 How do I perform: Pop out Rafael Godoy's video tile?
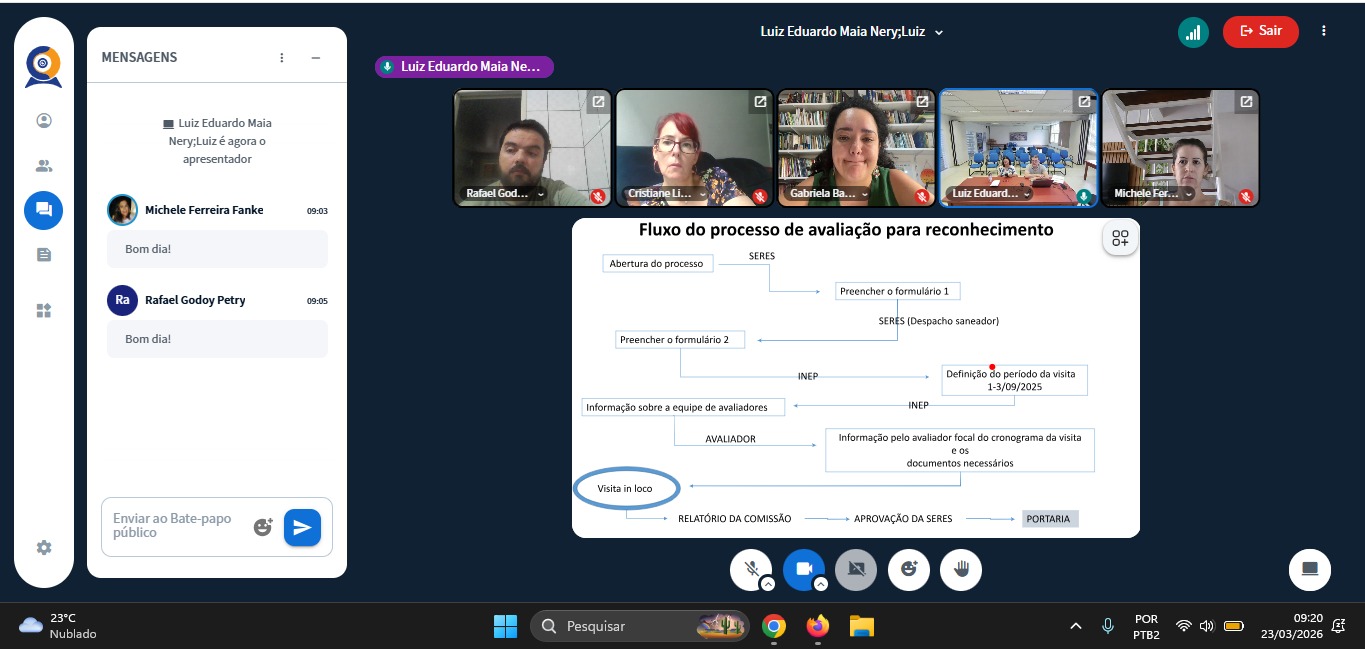click(x=597, y=102)
